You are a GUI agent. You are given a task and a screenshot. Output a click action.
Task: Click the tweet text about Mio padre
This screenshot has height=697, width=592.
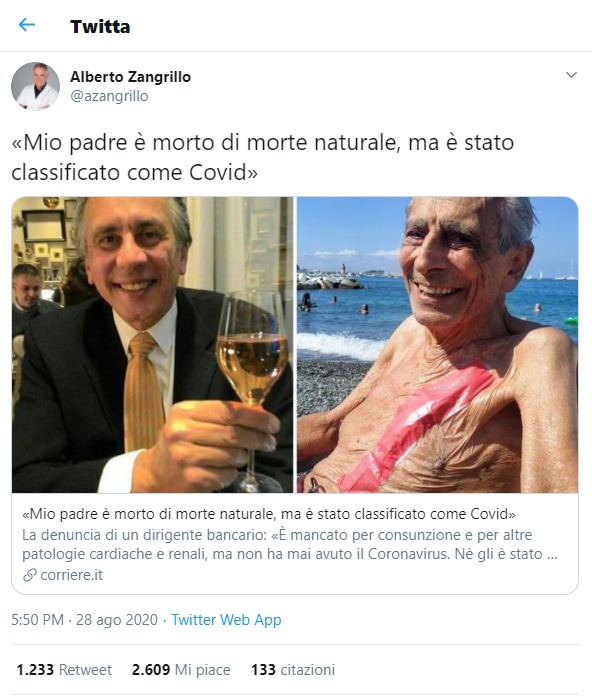262,157
